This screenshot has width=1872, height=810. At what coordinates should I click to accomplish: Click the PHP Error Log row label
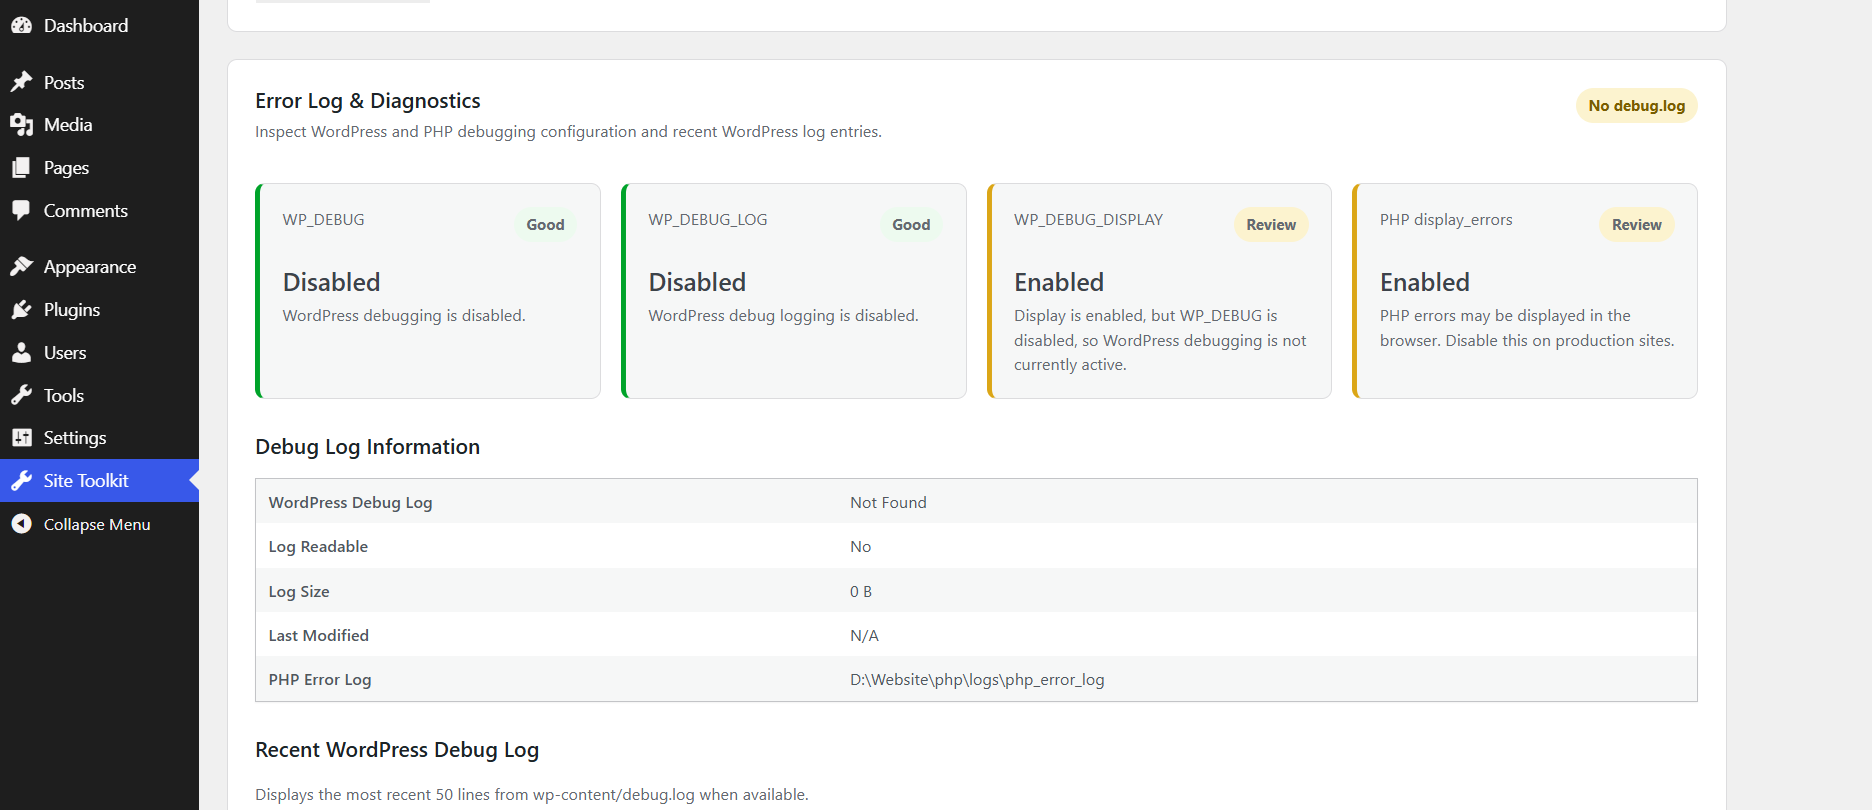tap(320, 680)
